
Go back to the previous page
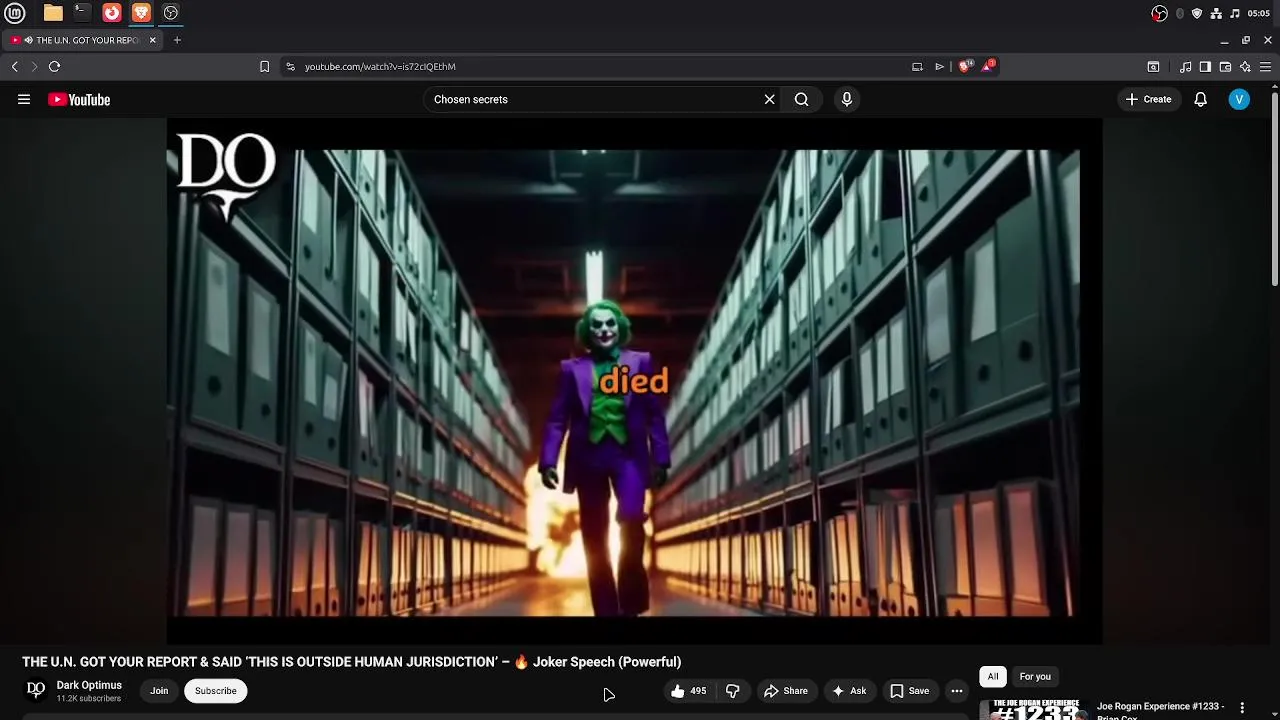pos(15,66)
